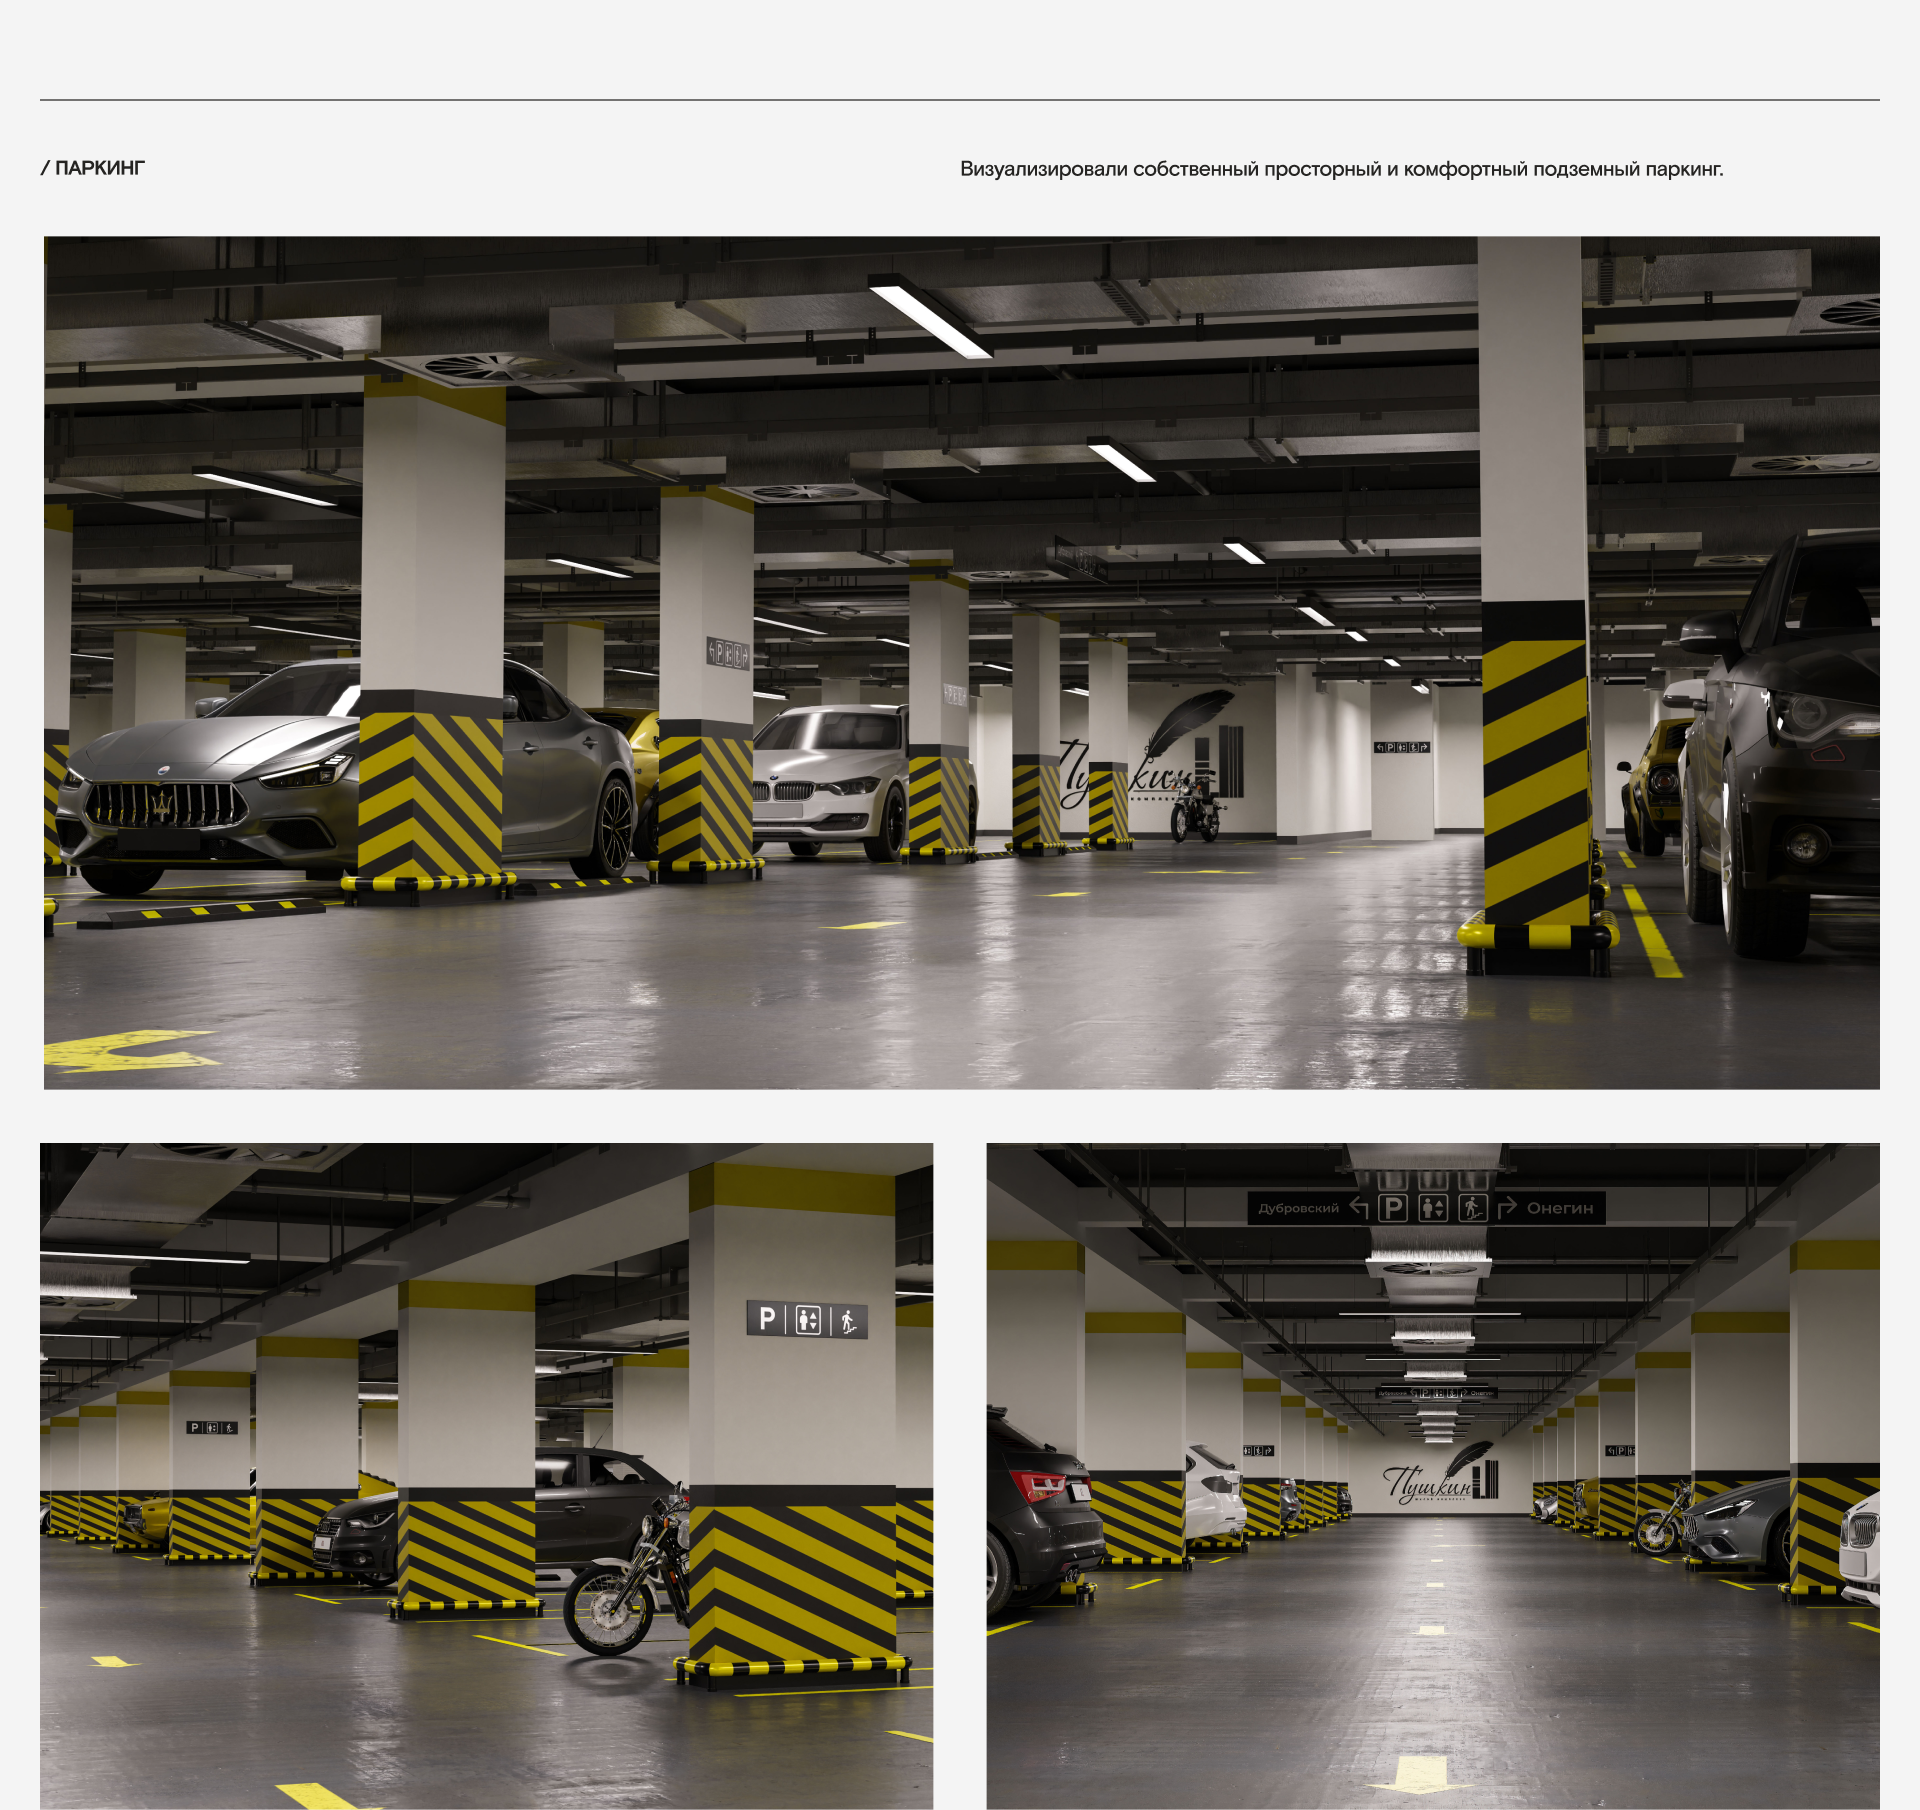Click the / ПАРКИНГ section heading
The height and width of the screenshot is (1810, 1920).
[93, 168]
